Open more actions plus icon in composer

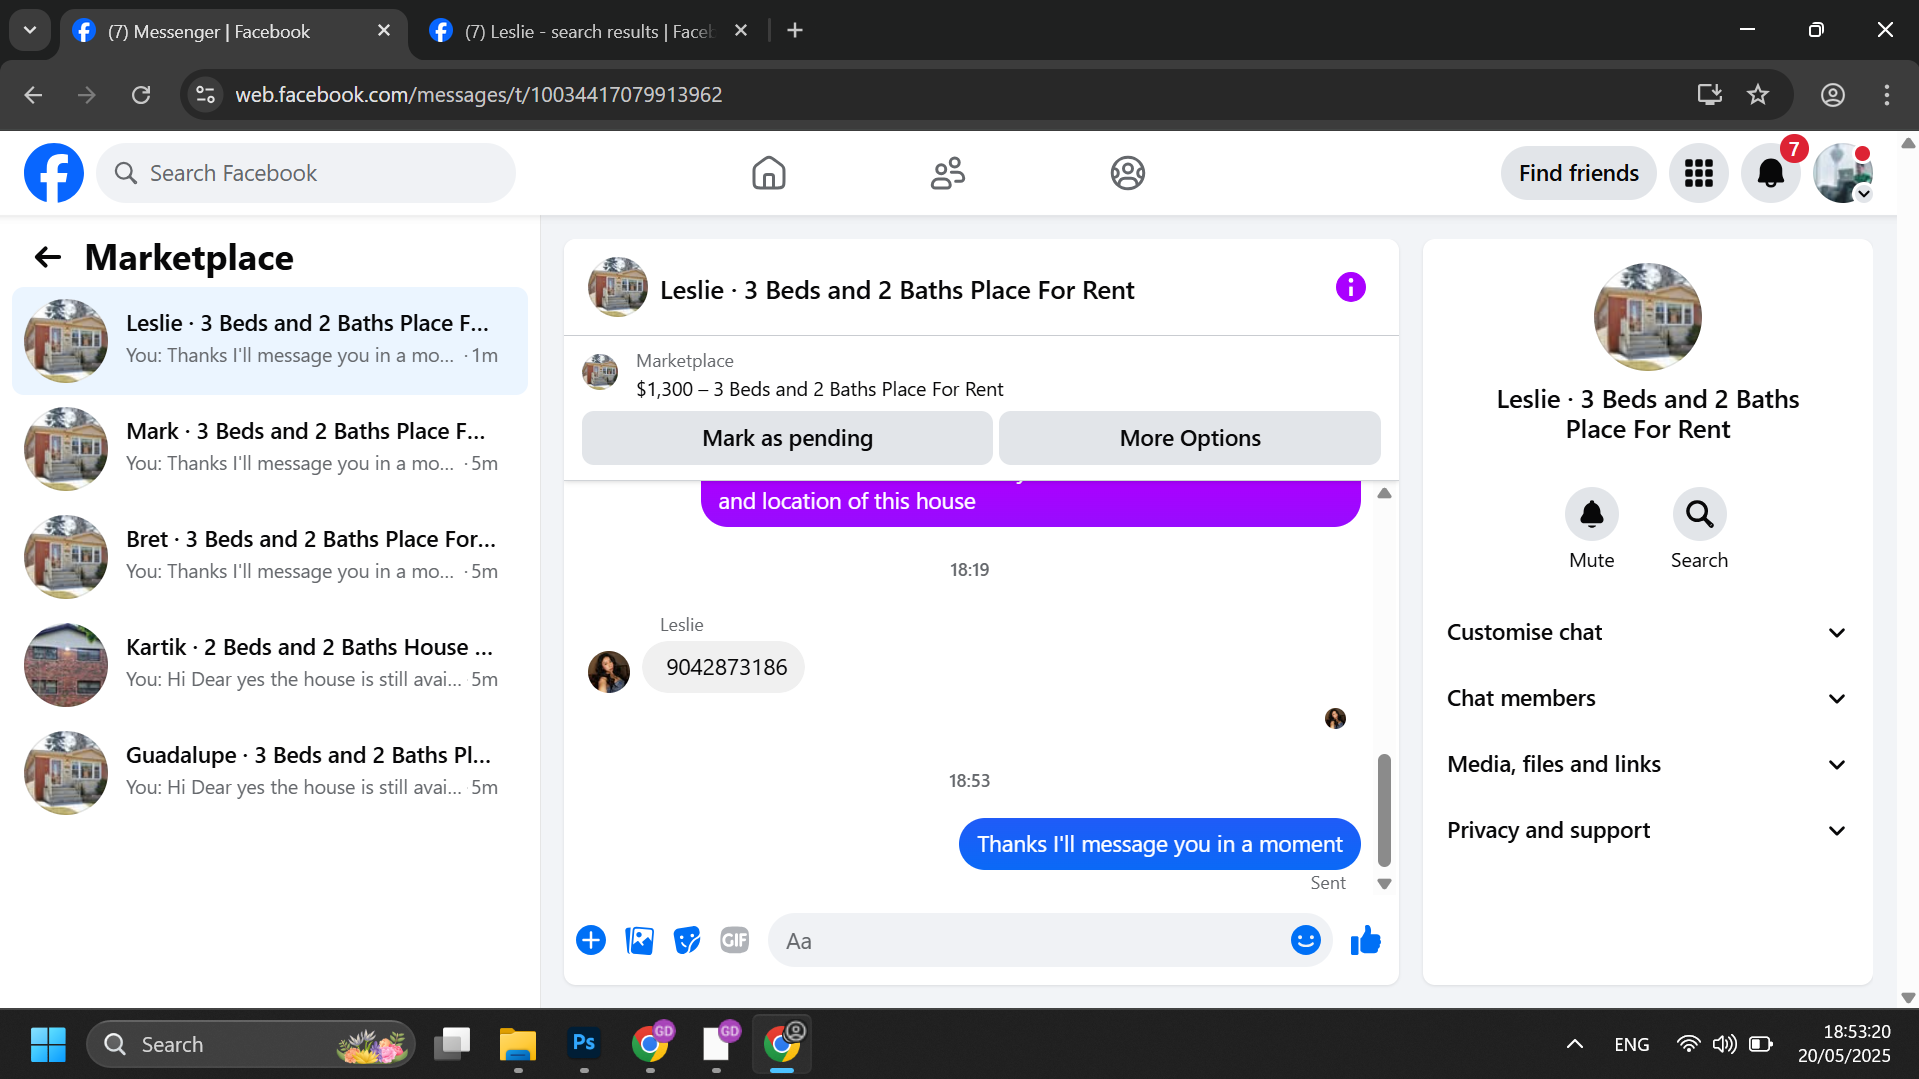[x=591, y=940]
